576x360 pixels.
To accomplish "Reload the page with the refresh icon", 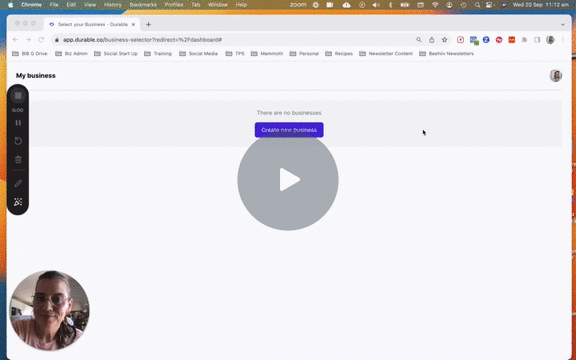I will pos(41,40).
